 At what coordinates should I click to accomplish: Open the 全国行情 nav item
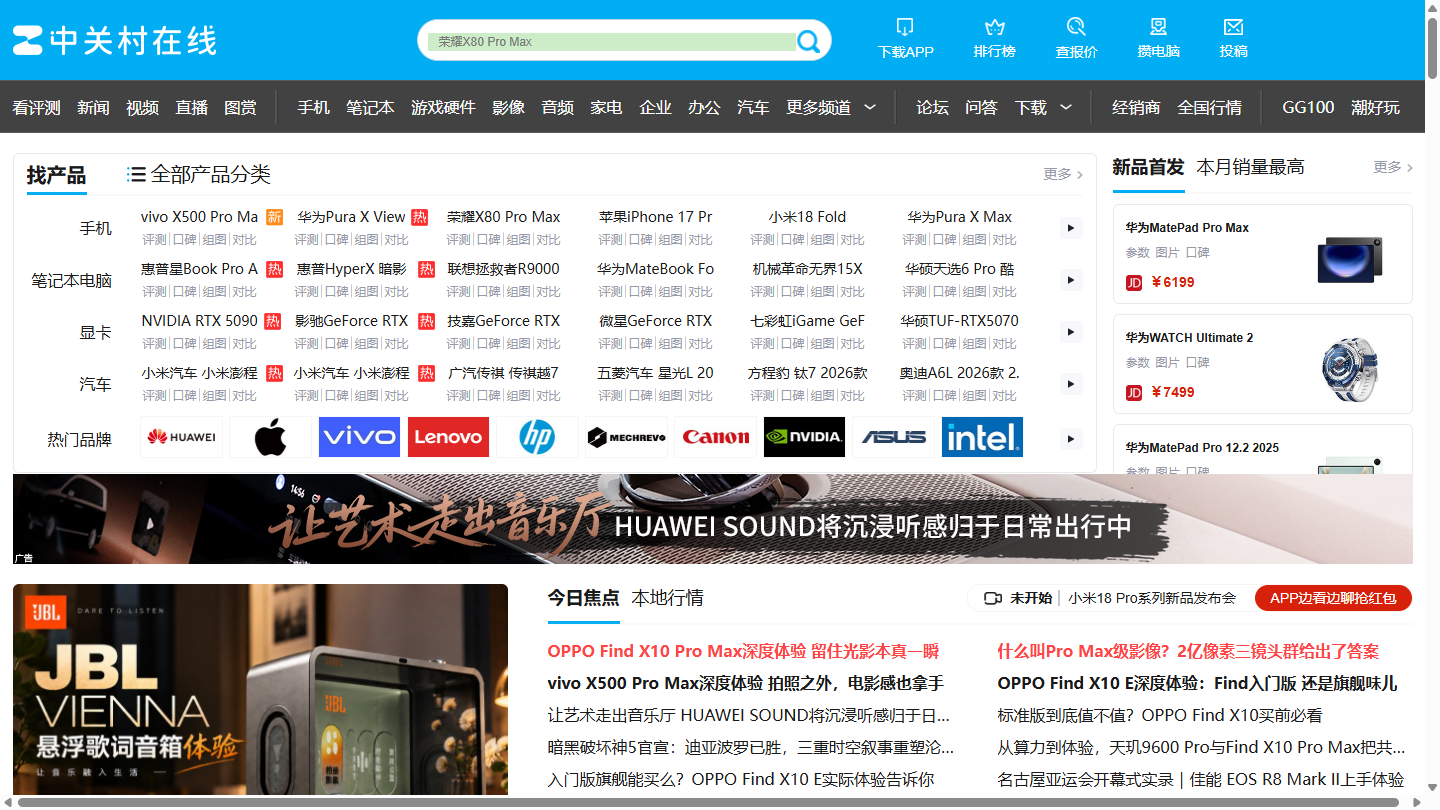[1209, 107]
